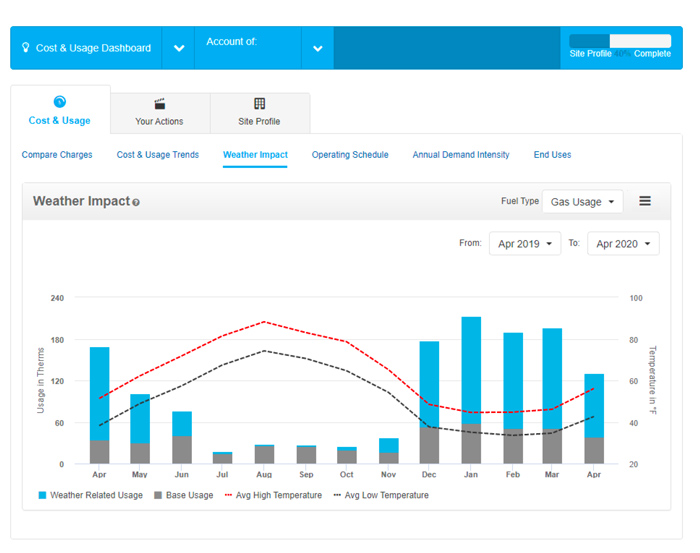
Task: Expand the Cost & Usage Dashboard chevron
Action: click(x=179, y=48)
